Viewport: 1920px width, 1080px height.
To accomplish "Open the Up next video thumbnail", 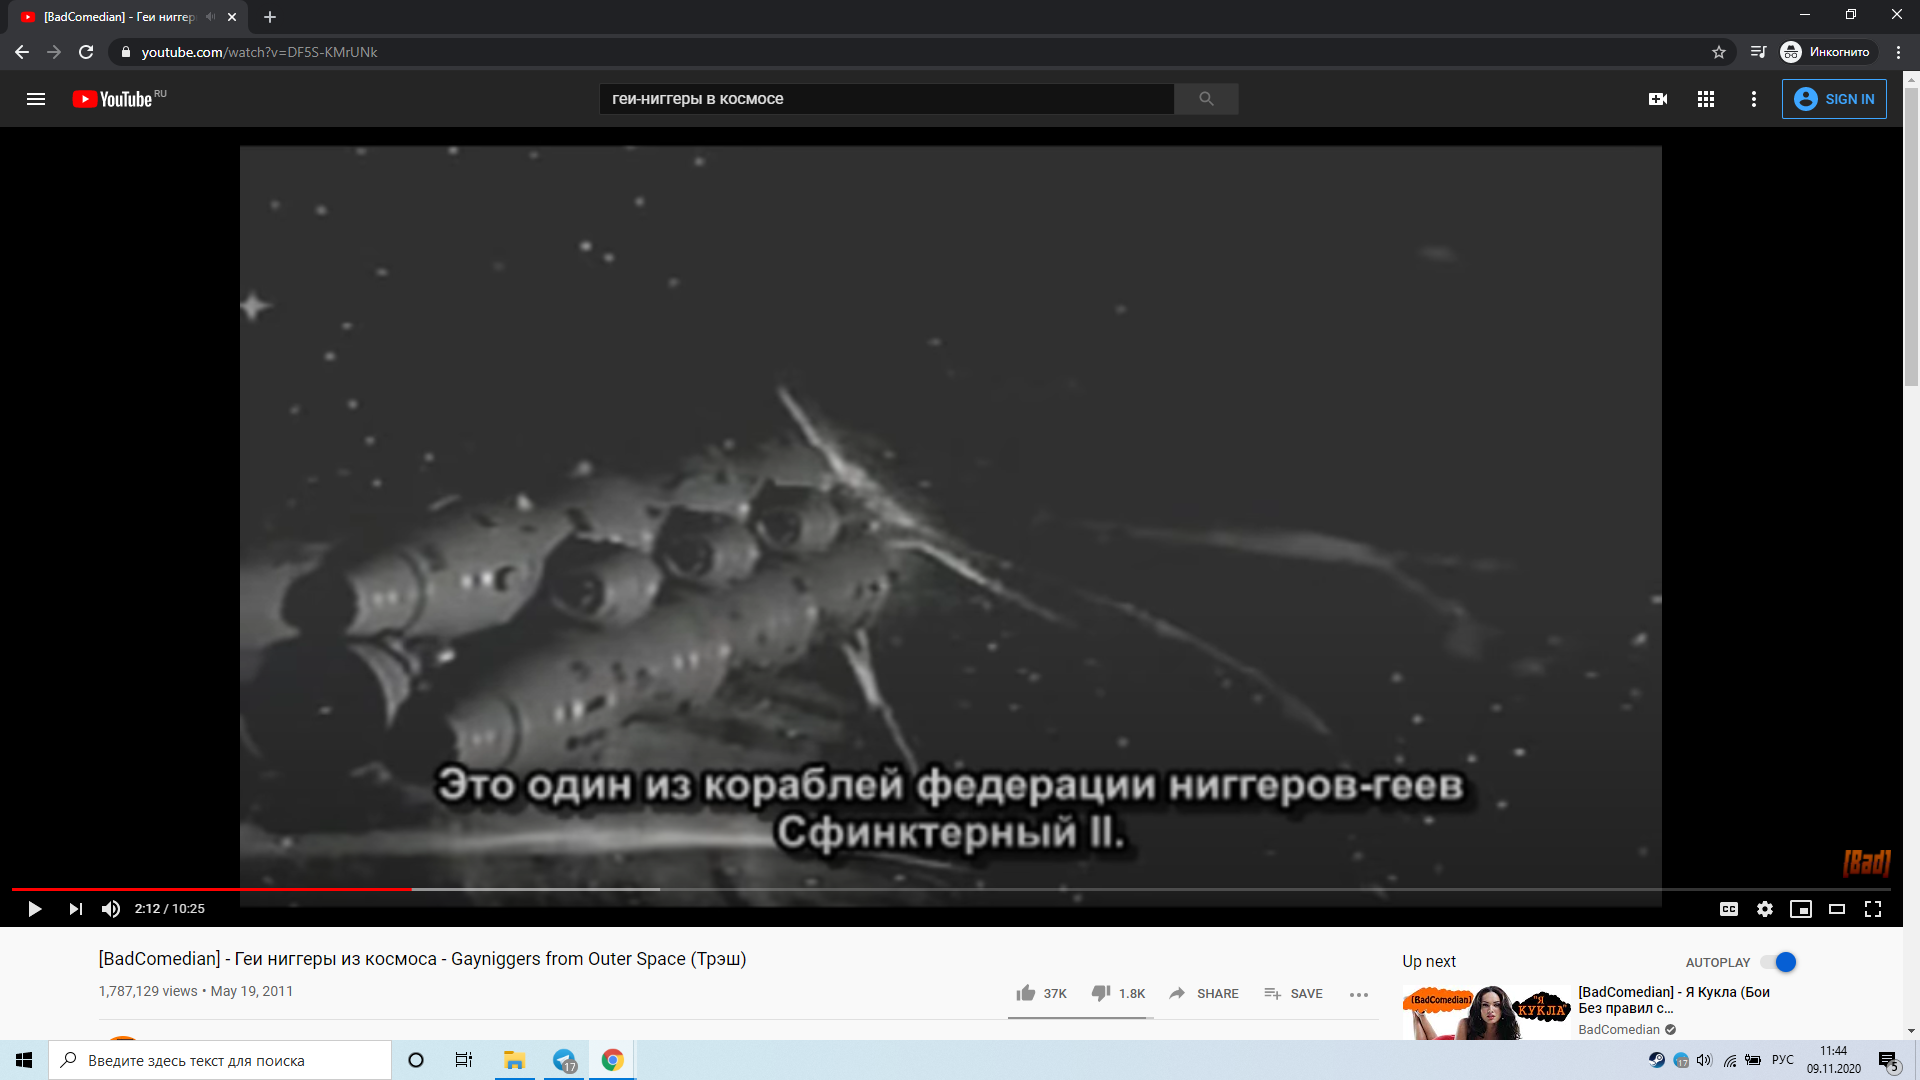I will tap(1487, 1013).
